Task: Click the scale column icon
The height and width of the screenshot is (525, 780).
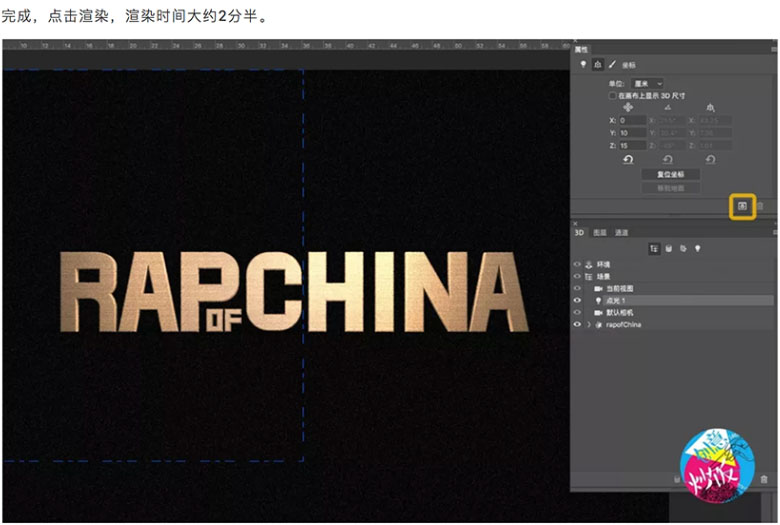Action: click(710, 107)
